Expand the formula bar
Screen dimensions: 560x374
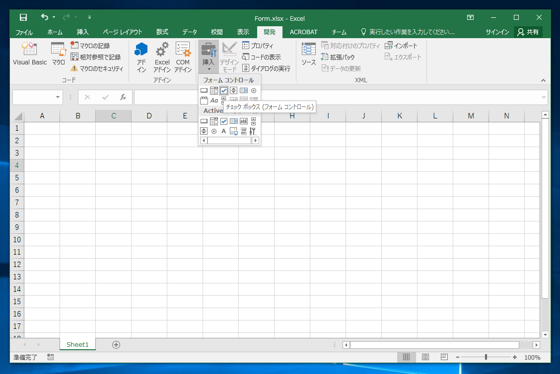(544, 97)
